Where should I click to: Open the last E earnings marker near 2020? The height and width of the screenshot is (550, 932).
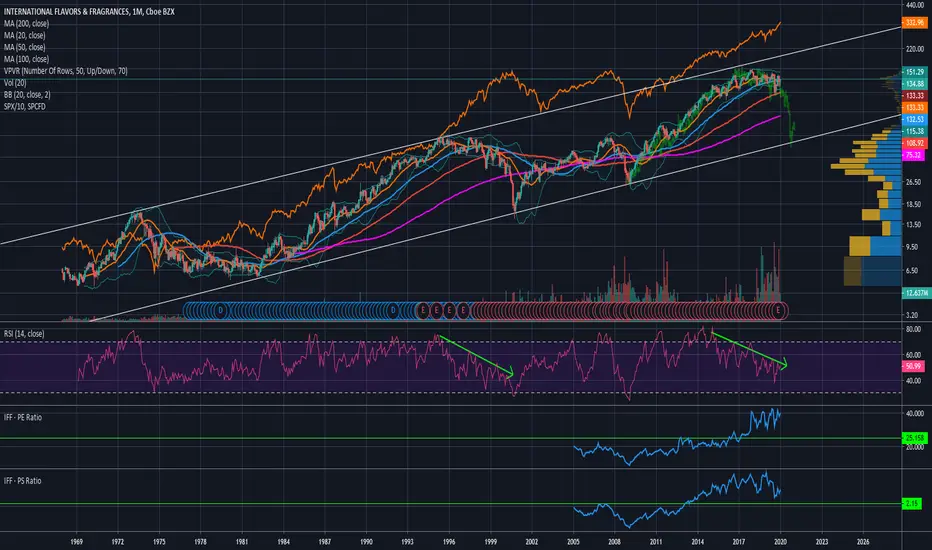[x=779, y=310]
